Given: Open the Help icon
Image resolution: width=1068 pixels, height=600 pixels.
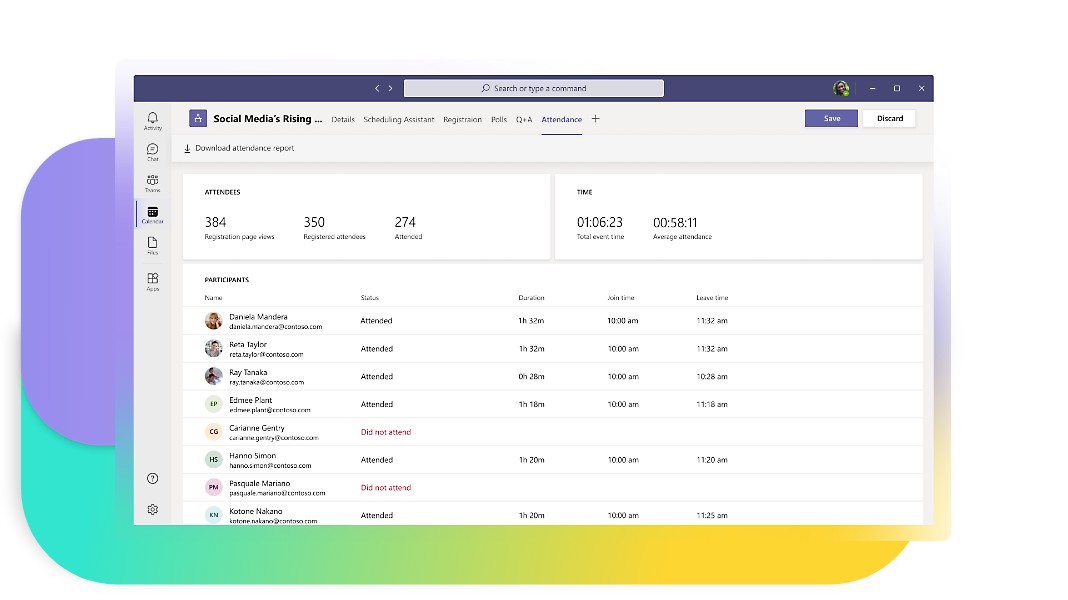Looking at the screenshot, I should pos(152,479).
